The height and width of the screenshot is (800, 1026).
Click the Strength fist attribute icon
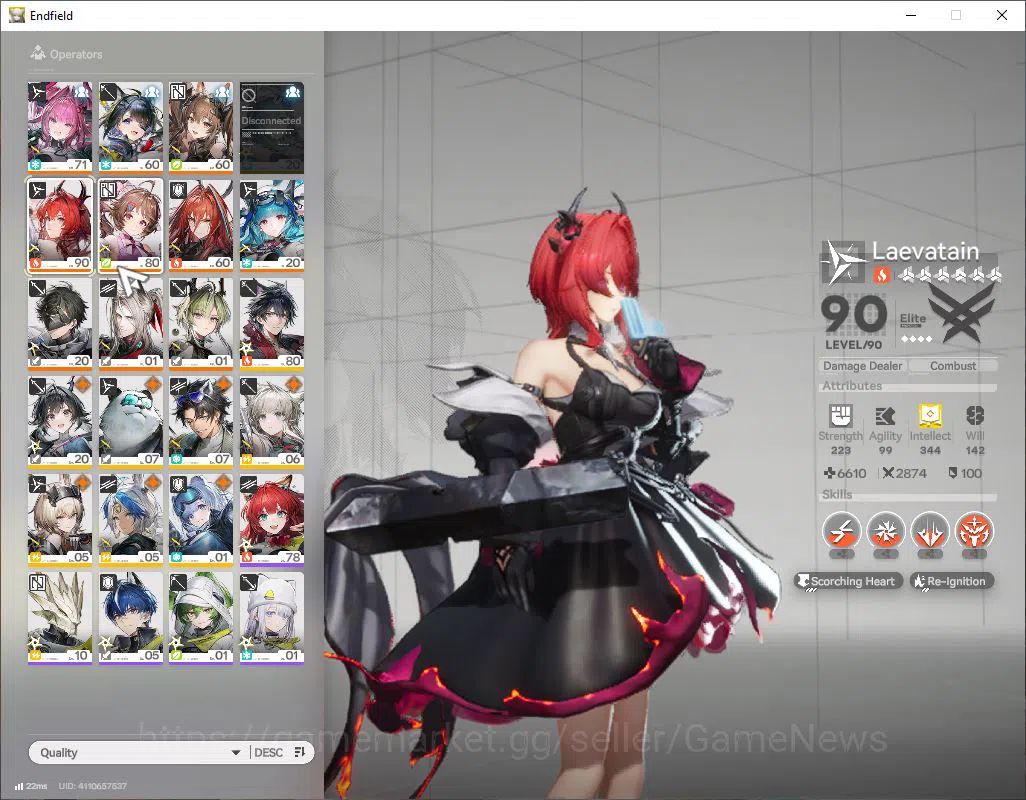pyautogui.click(x=840, y=415)
